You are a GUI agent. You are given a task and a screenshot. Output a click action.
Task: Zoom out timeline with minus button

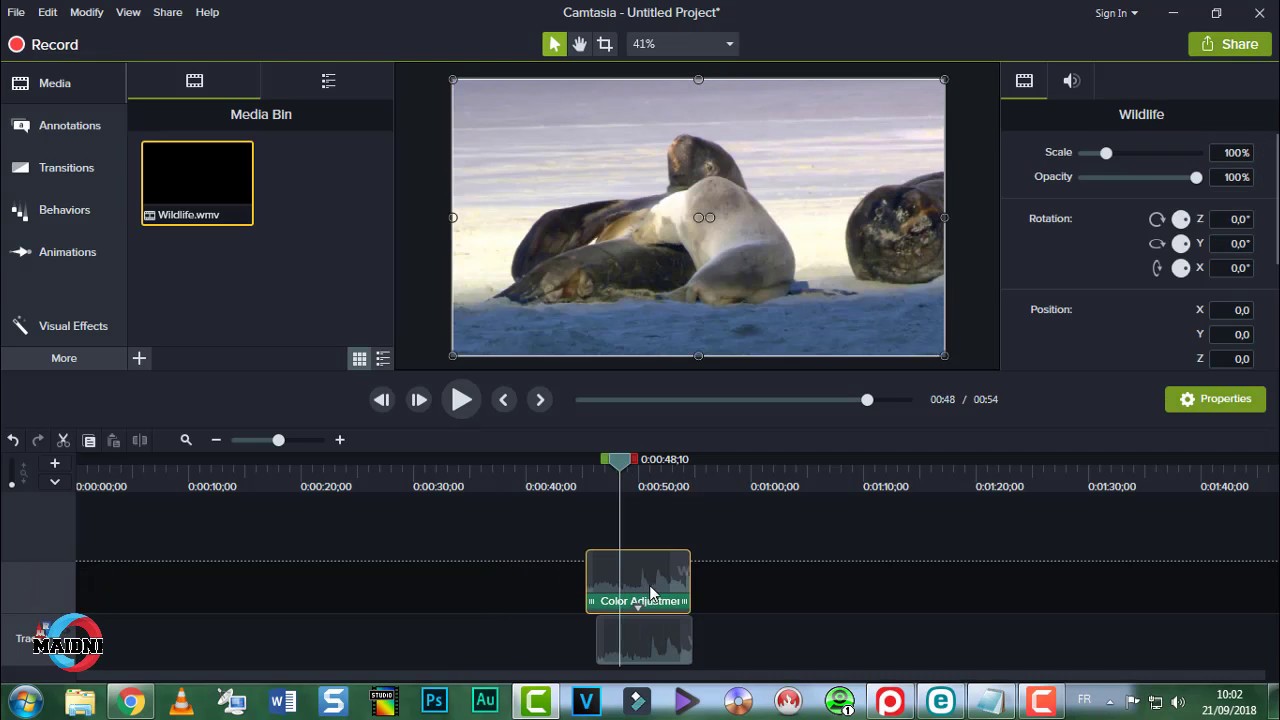coord(216,440)
